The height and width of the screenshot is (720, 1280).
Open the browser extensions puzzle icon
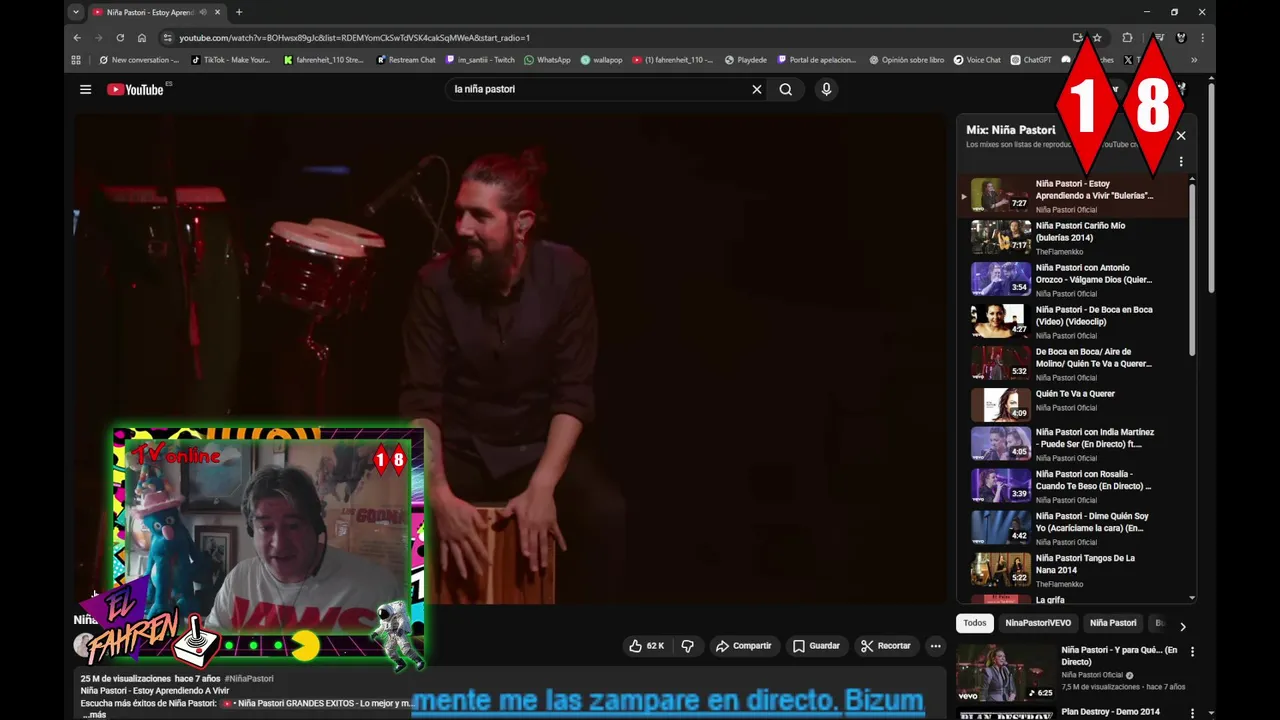point(1127,38)
